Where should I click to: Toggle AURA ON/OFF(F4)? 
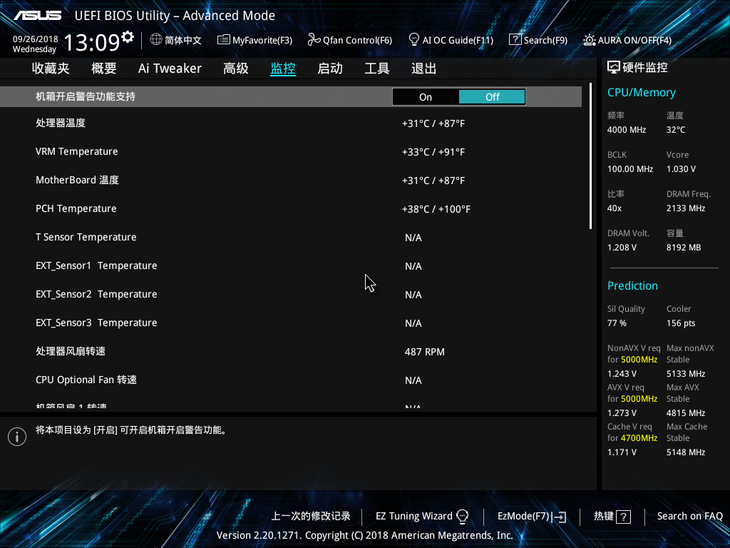pos(628,40)
